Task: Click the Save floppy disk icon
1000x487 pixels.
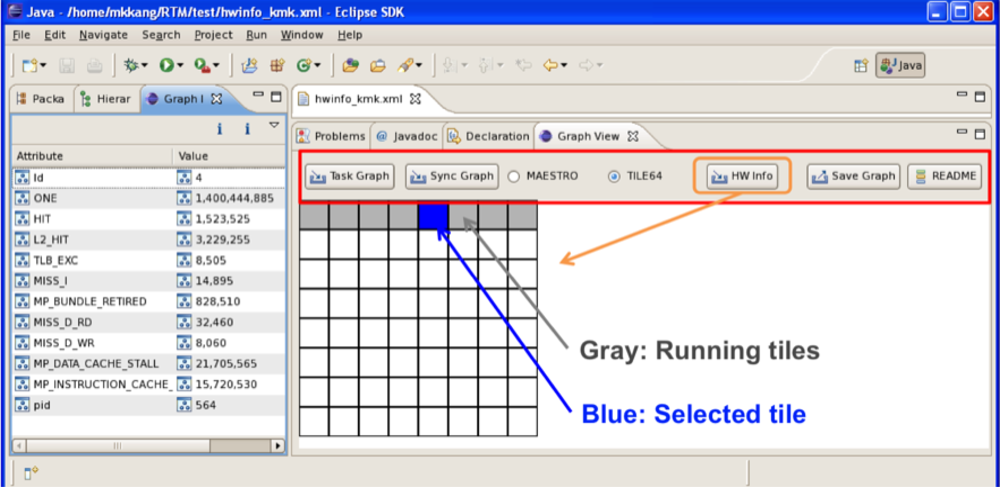Action: click(68, 65)
